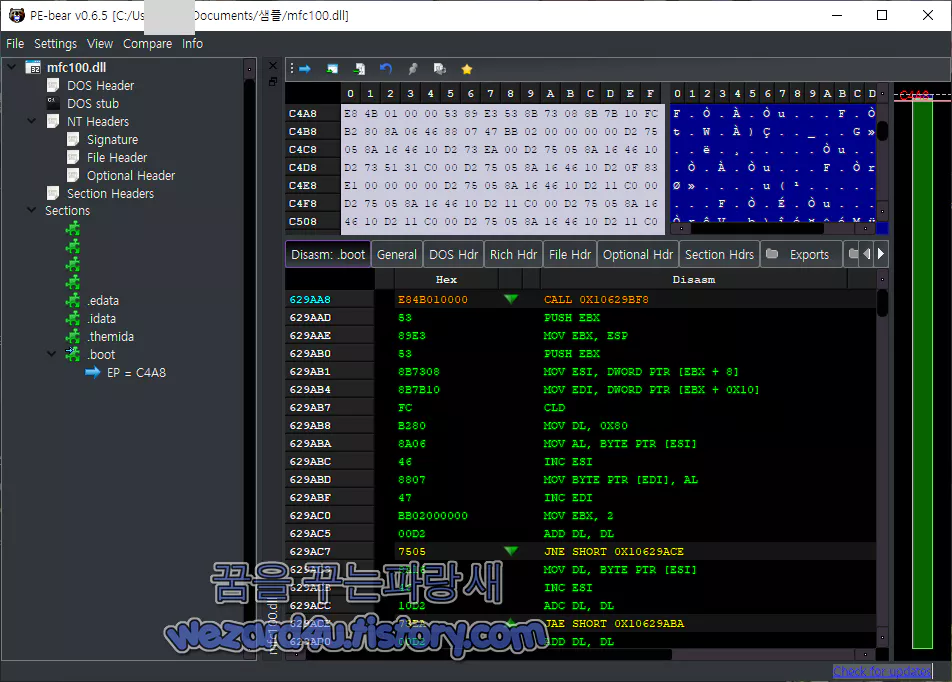Select the CLD instruction line

coord(554,407)
